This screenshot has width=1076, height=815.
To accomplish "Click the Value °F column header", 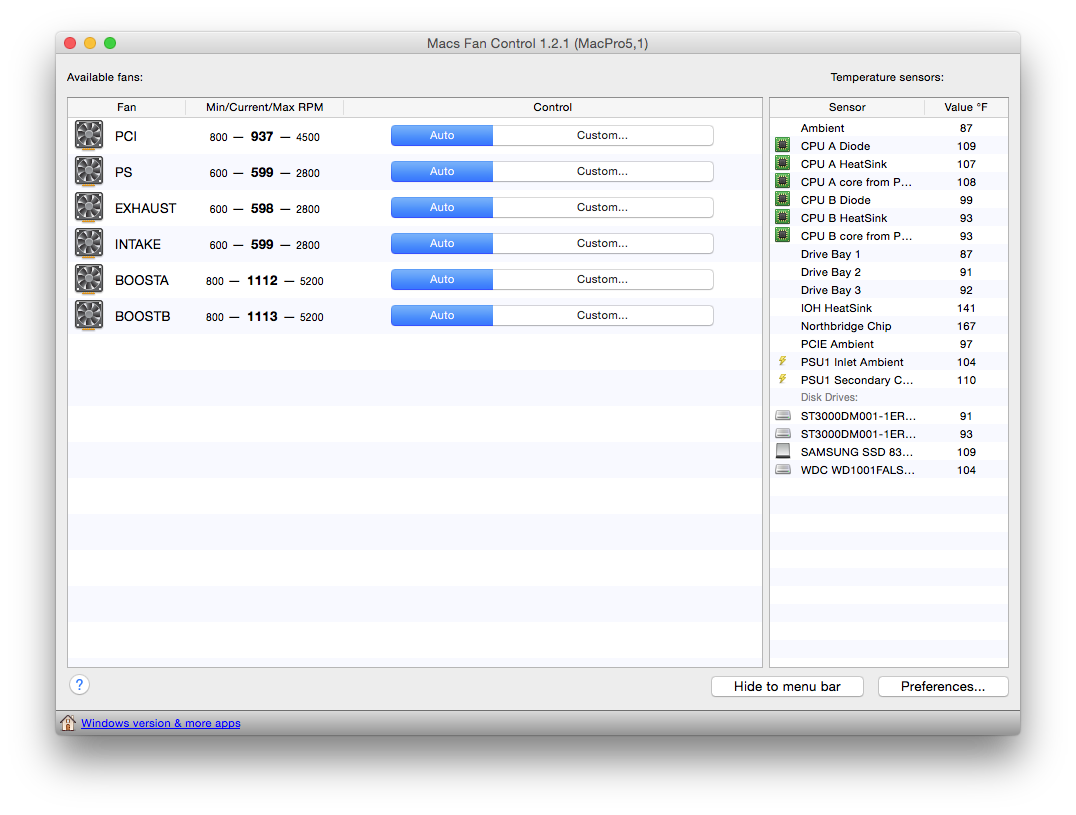I will pos(966,107).
